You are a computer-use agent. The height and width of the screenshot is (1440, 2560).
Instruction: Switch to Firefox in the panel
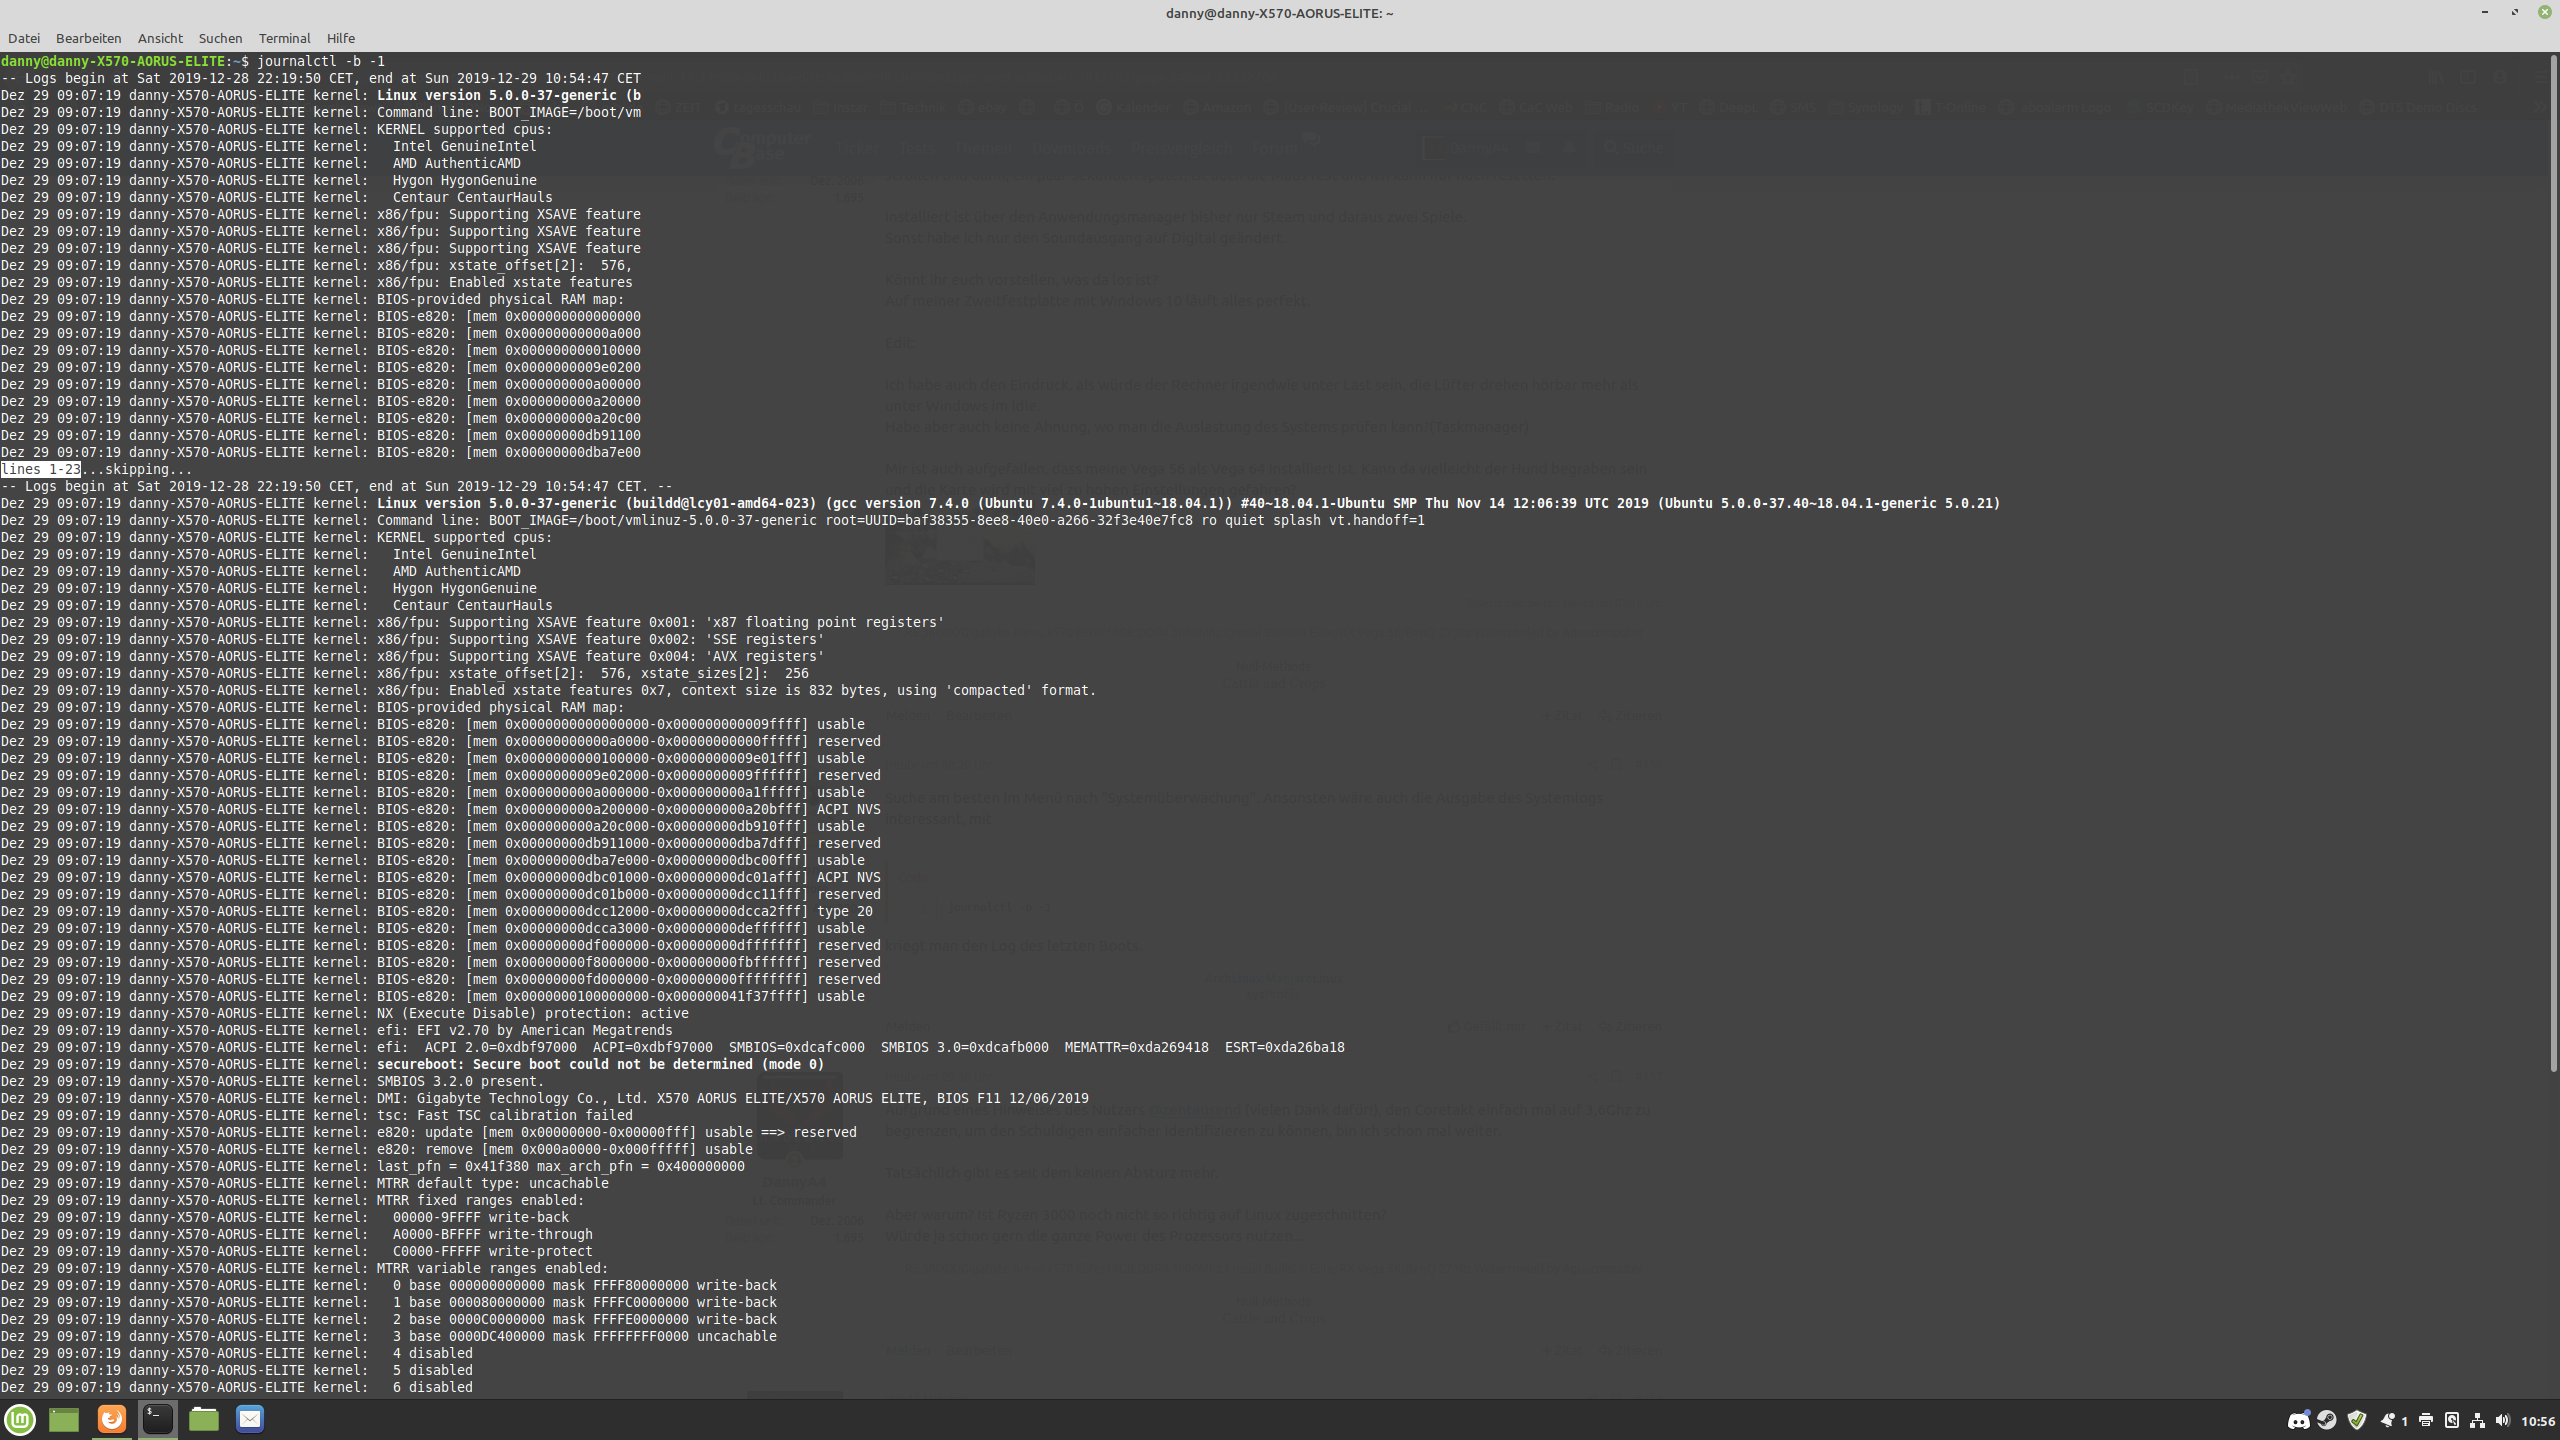click(111, 1419)
